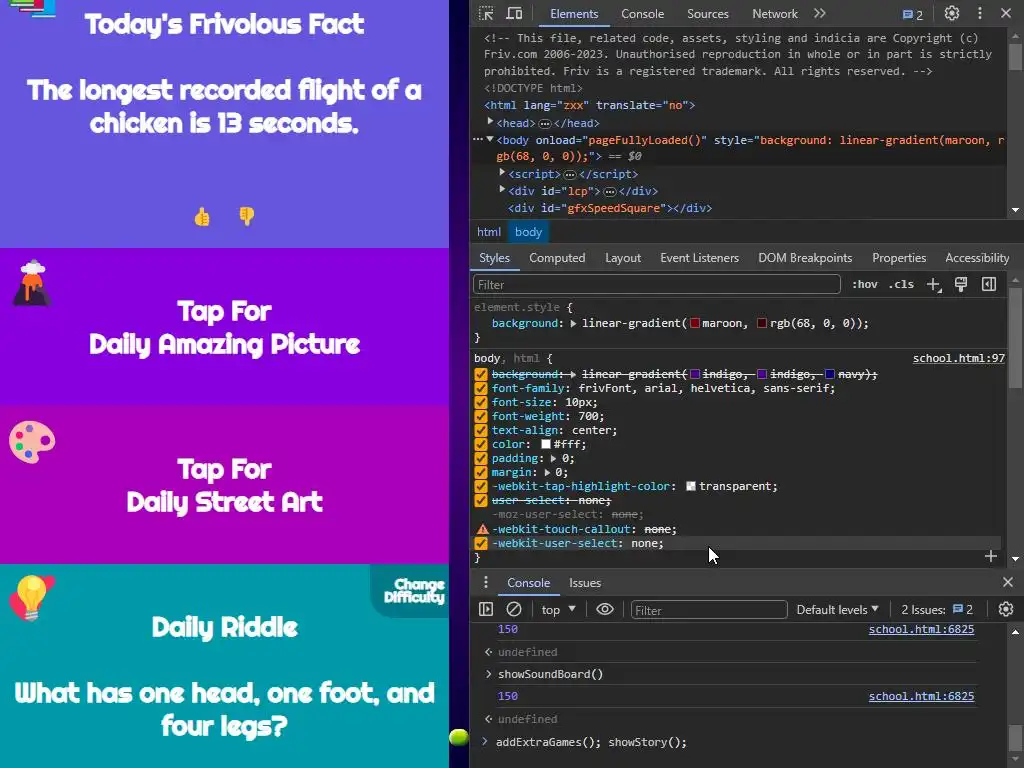Create live expression eye icon
Image resolution: width=1024 pixels, height=768 pixels.
[x=605, y=609]
